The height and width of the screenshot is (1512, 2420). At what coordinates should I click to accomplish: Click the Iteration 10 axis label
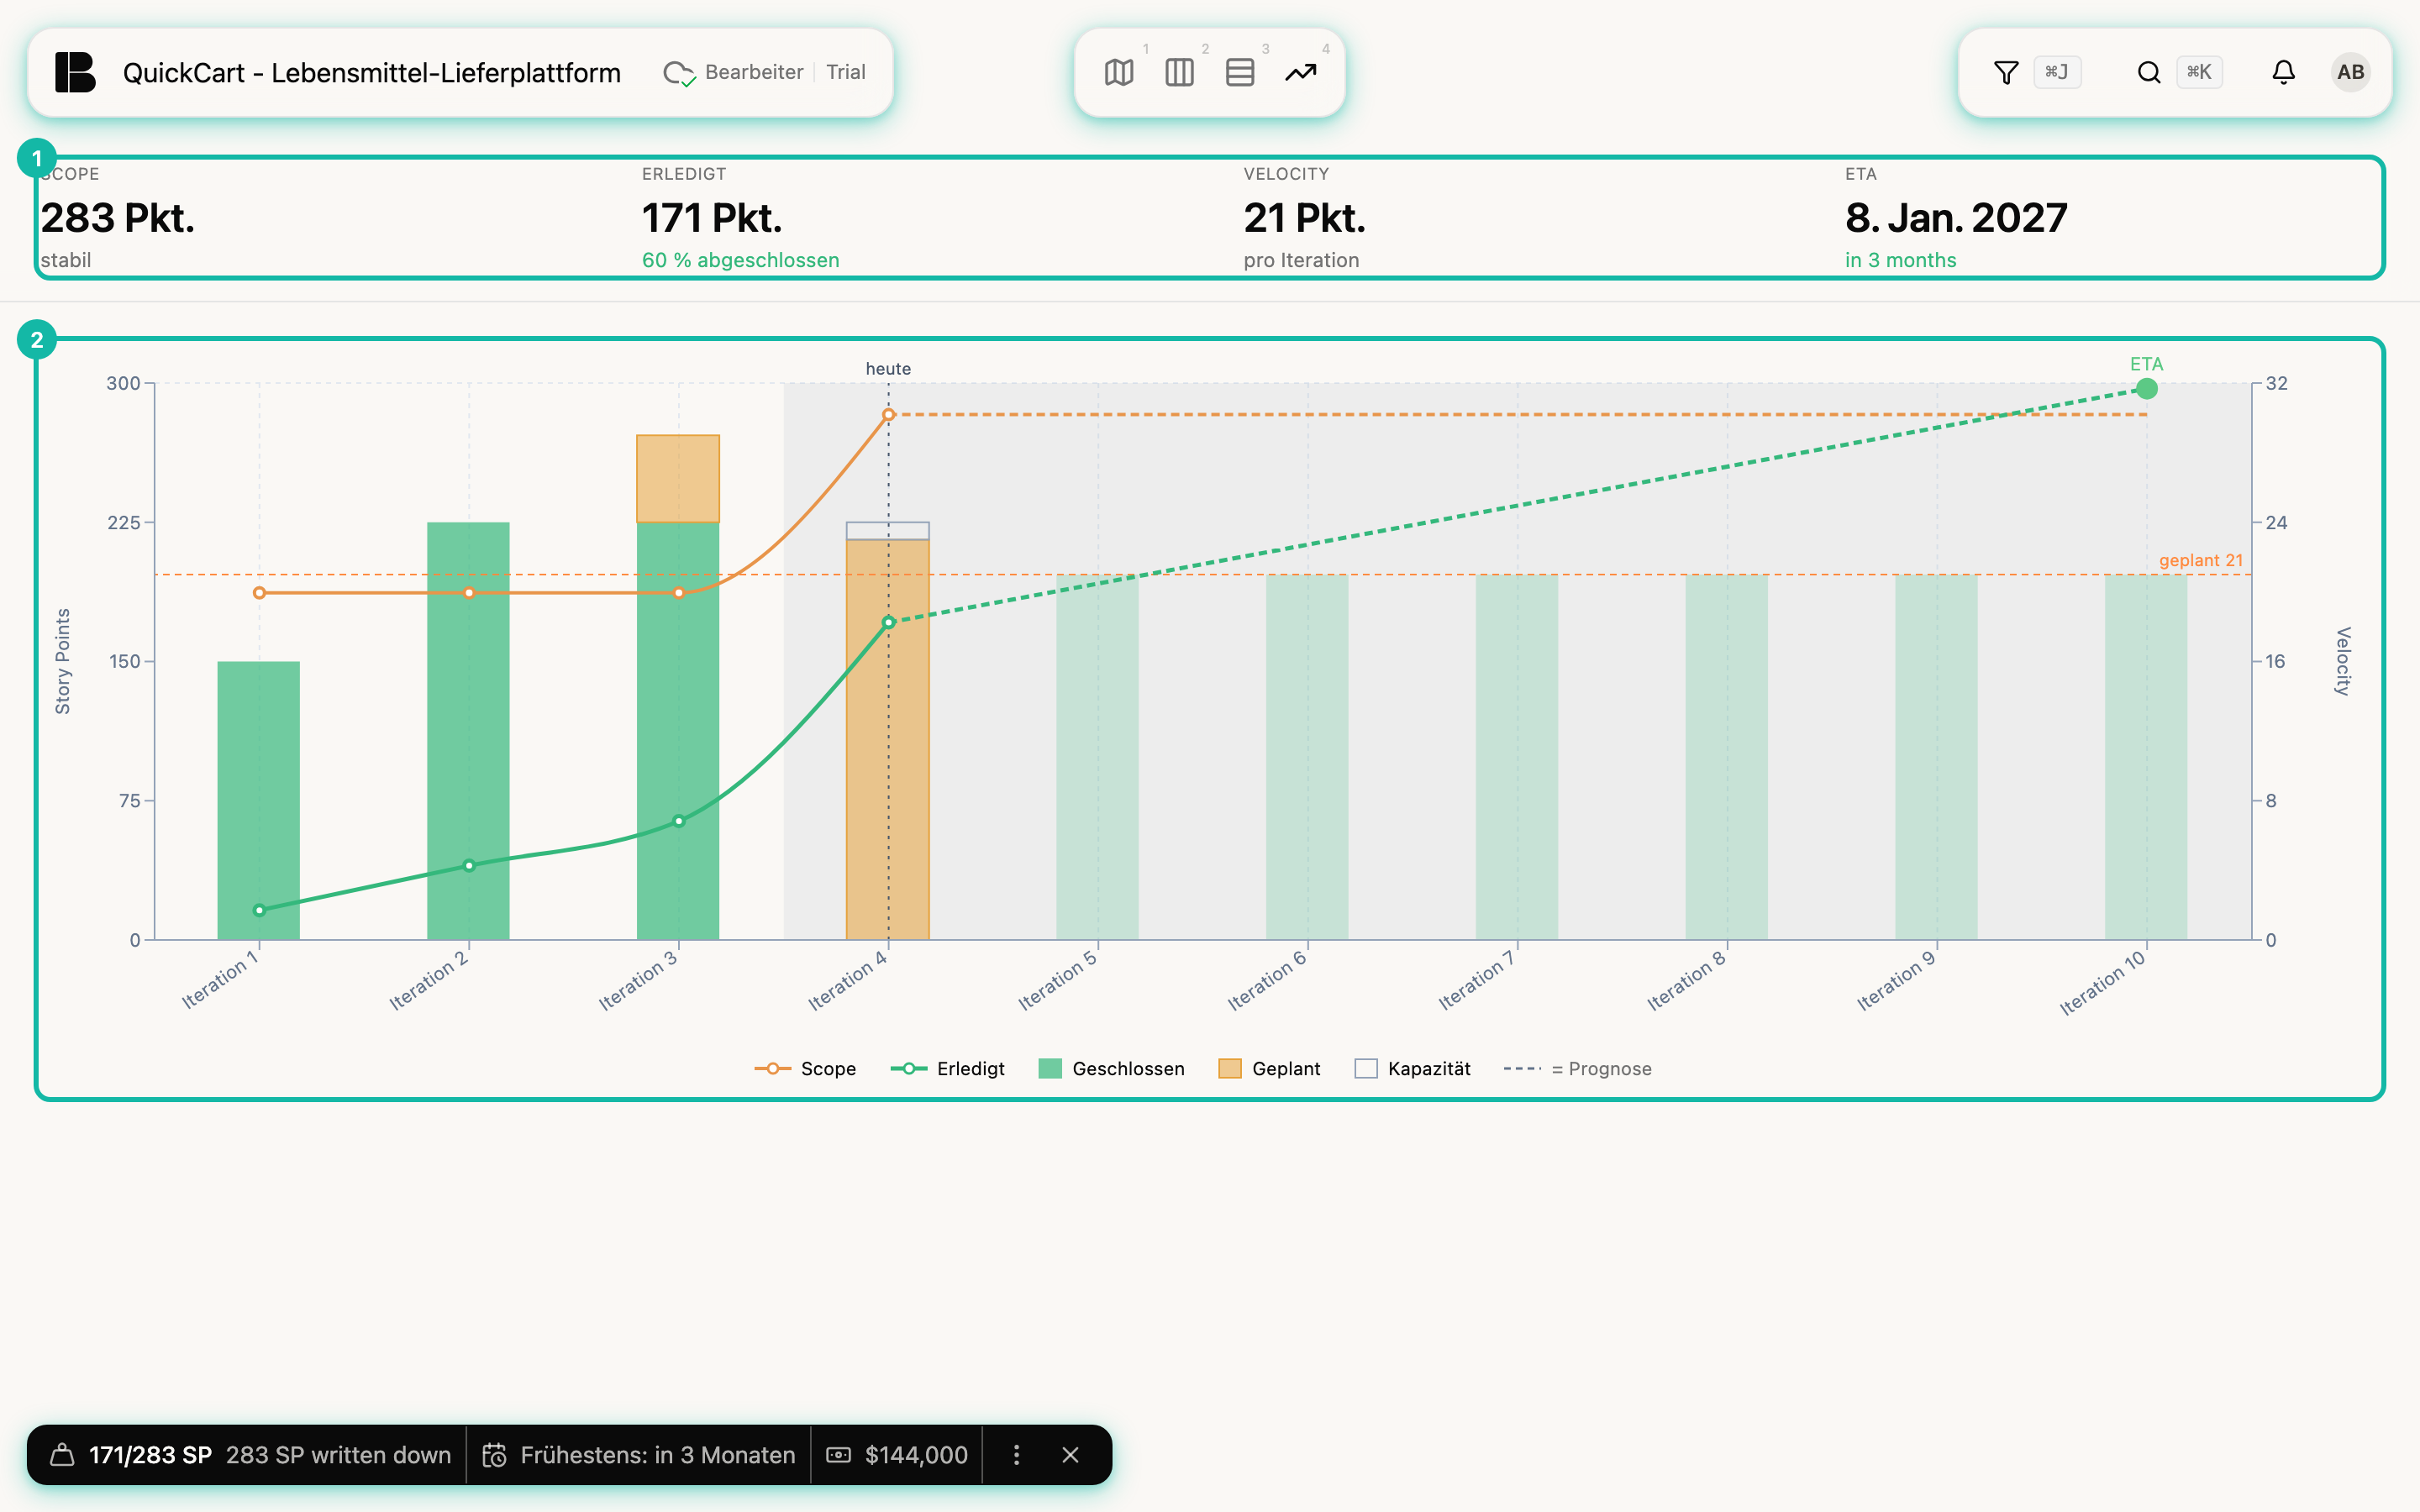coord(2102,982)
